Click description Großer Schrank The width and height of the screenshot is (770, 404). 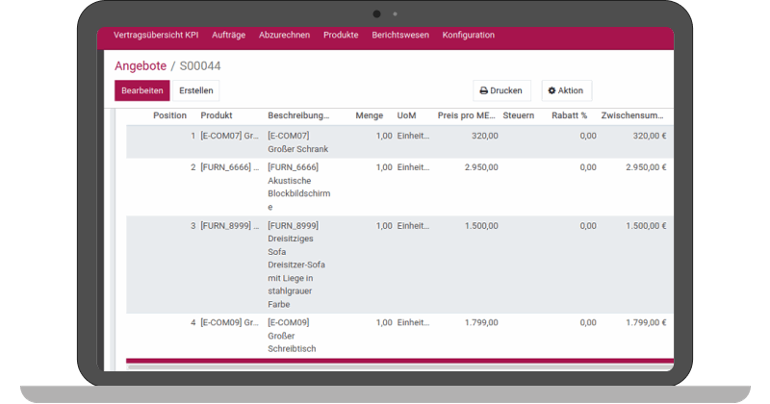(x=298, y=149)
